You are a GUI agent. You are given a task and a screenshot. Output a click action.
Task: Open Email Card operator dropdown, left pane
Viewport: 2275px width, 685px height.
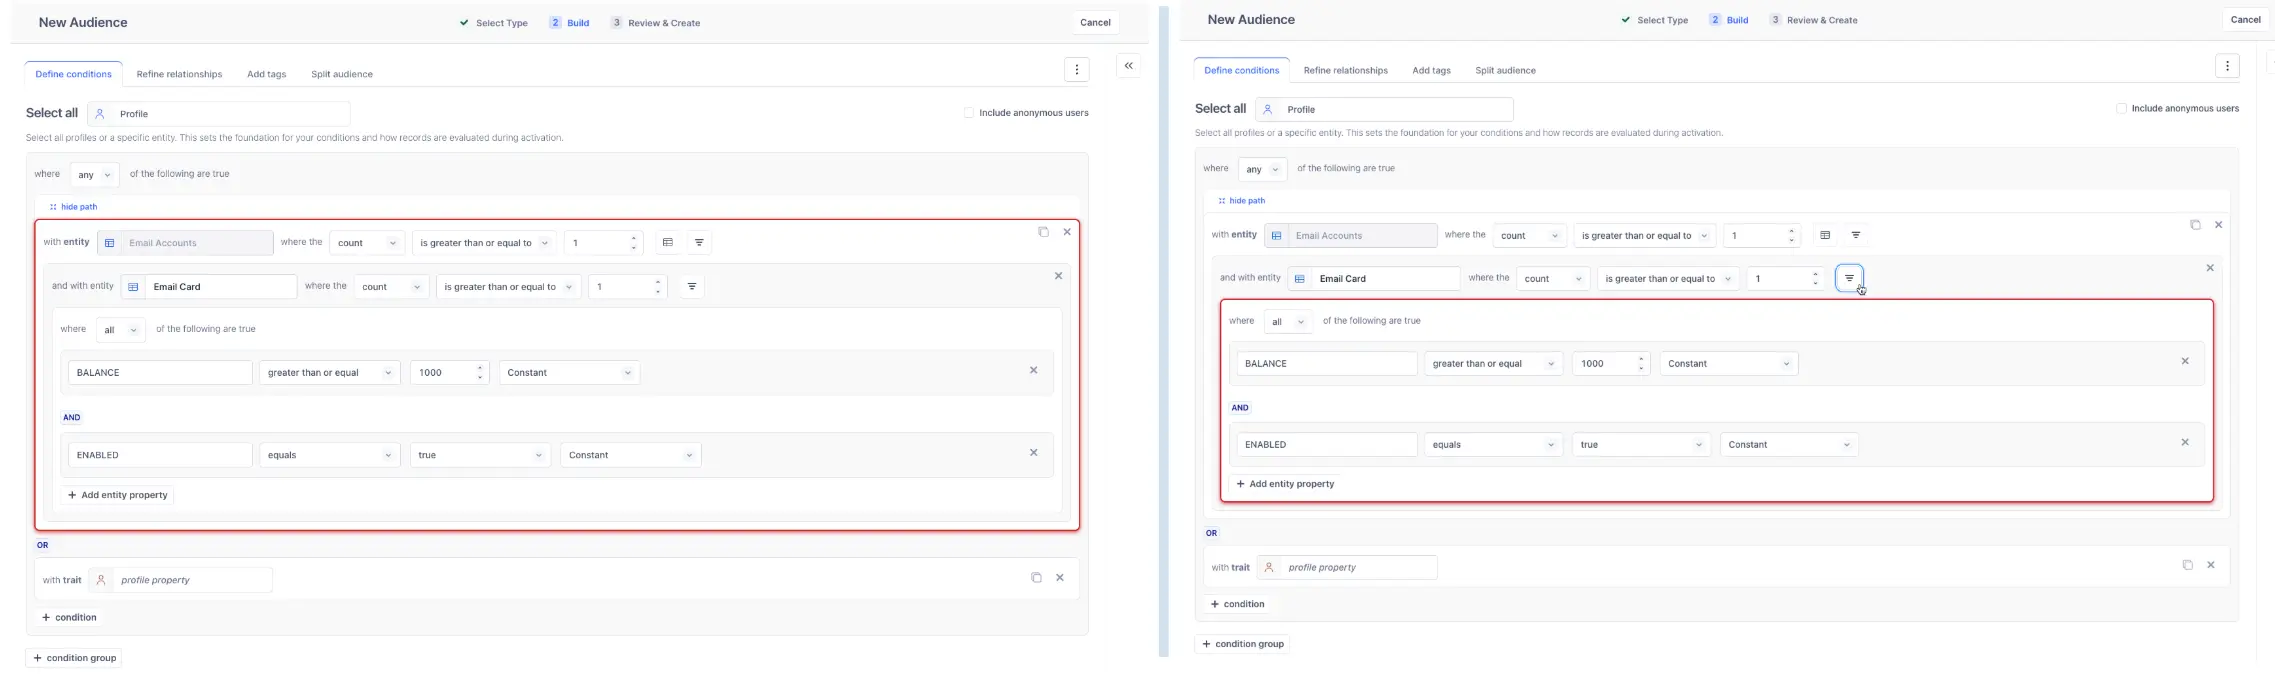click(x=507, y=287)
